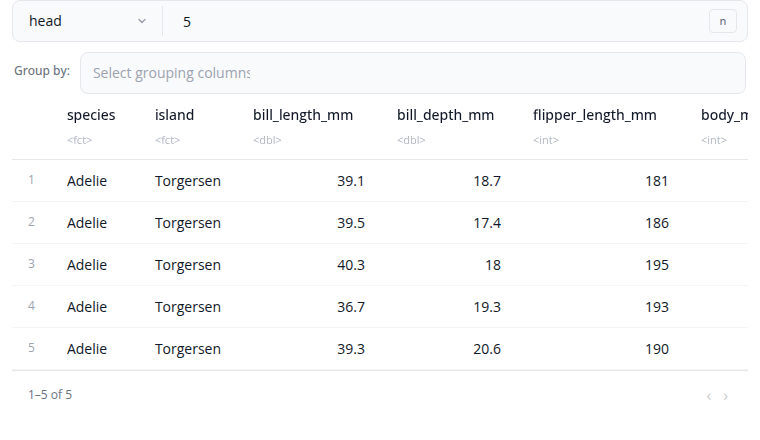Click the bill length value 39.1
The height and width of the screenshot is (440, 760).
[x=350, y=181]
